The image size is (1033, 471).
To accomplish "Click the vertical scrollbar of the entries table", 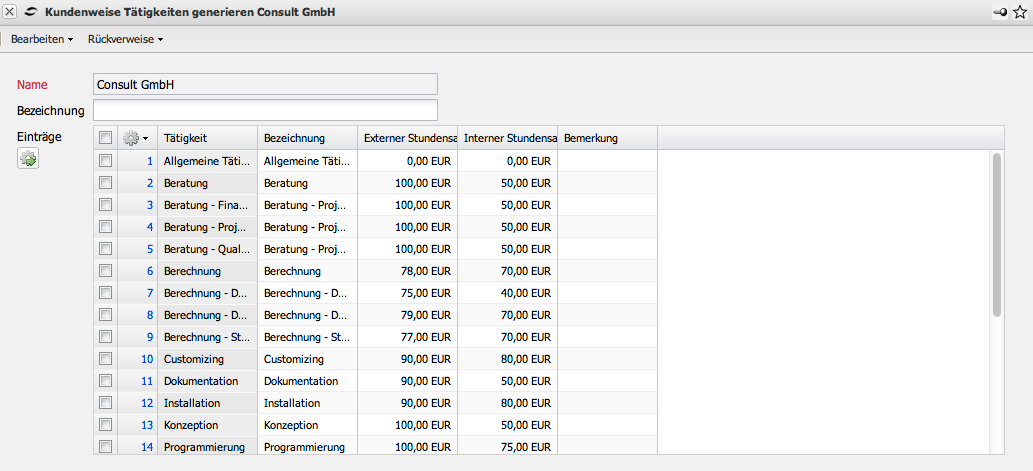I will [996, 235].
